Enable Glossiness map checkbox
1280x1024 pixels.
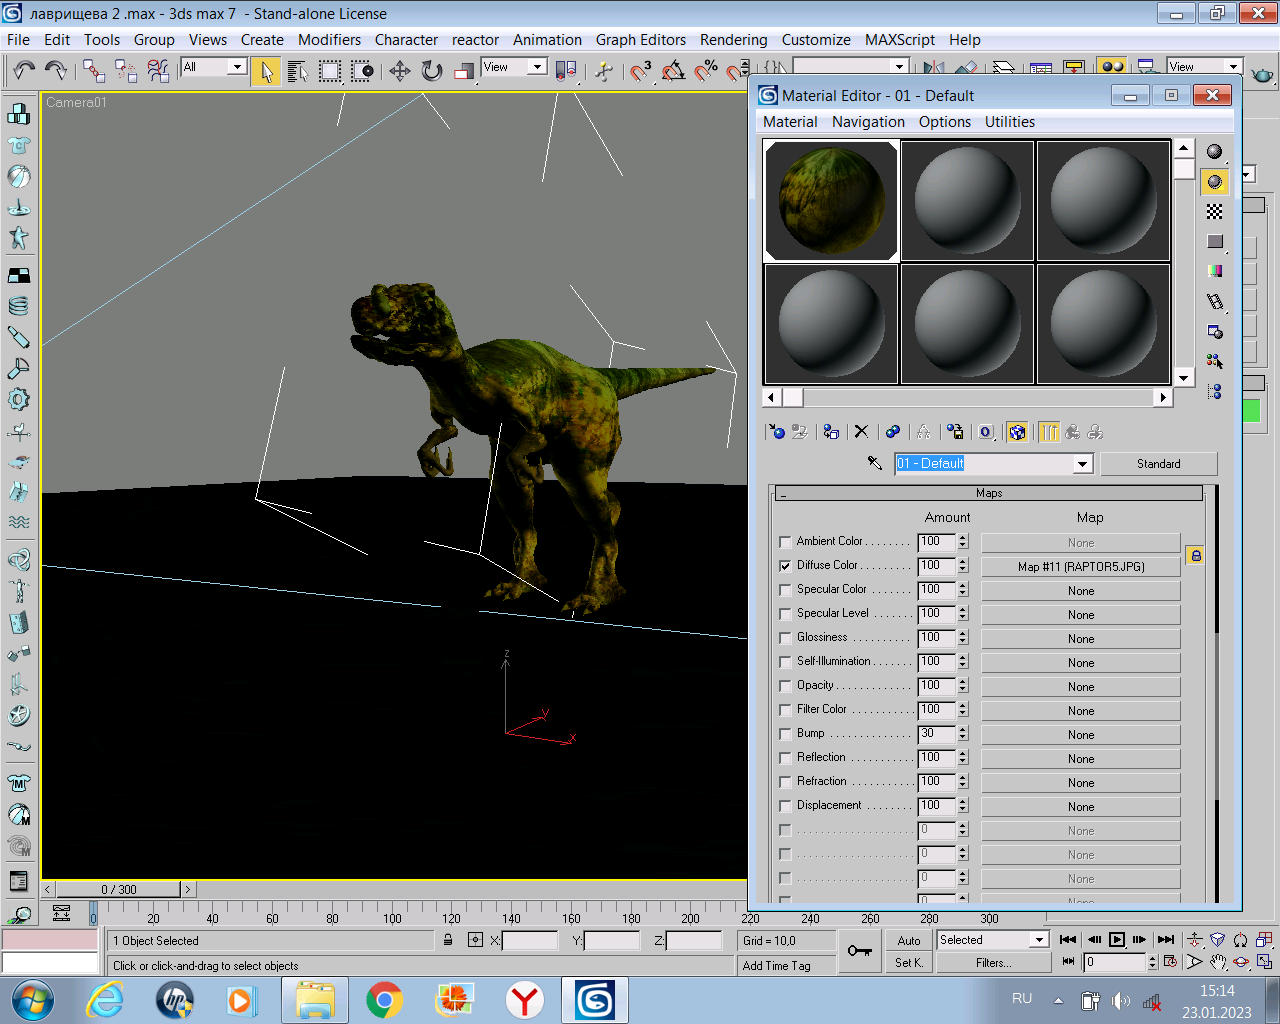pos(785,638)
